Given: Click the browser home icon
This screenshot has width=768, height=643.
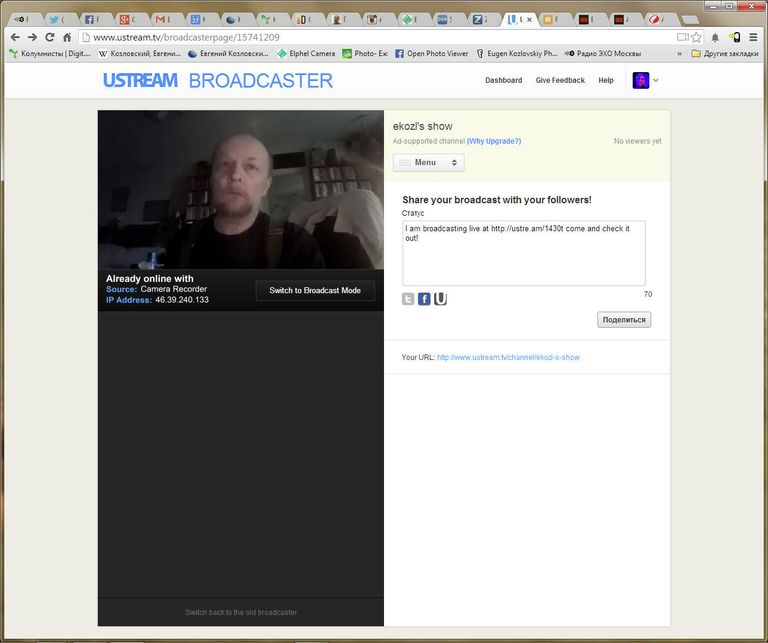Looking at the screenshot, I should pos(67,37).
